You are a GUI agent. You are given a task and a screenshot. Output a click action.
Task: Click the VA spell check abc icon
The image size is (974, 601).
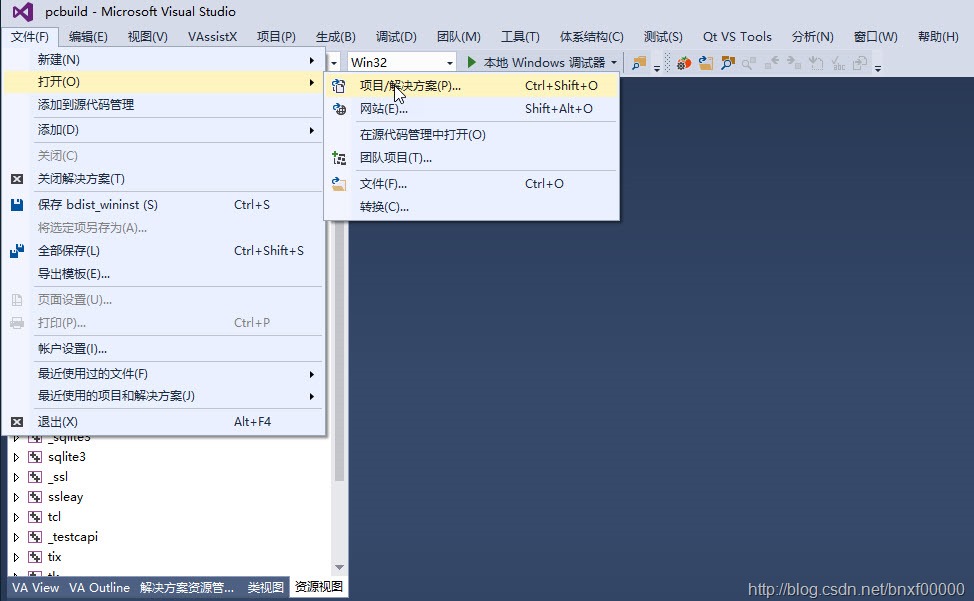[838, 63]
